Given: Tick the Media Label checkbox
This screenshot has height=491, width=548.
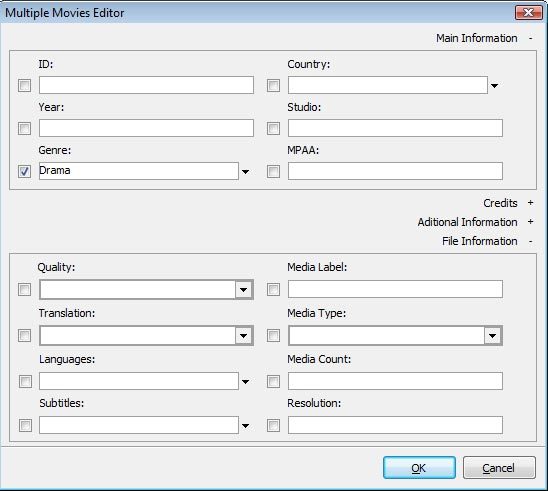Looking at the screenshot, I should pos(273,289).
